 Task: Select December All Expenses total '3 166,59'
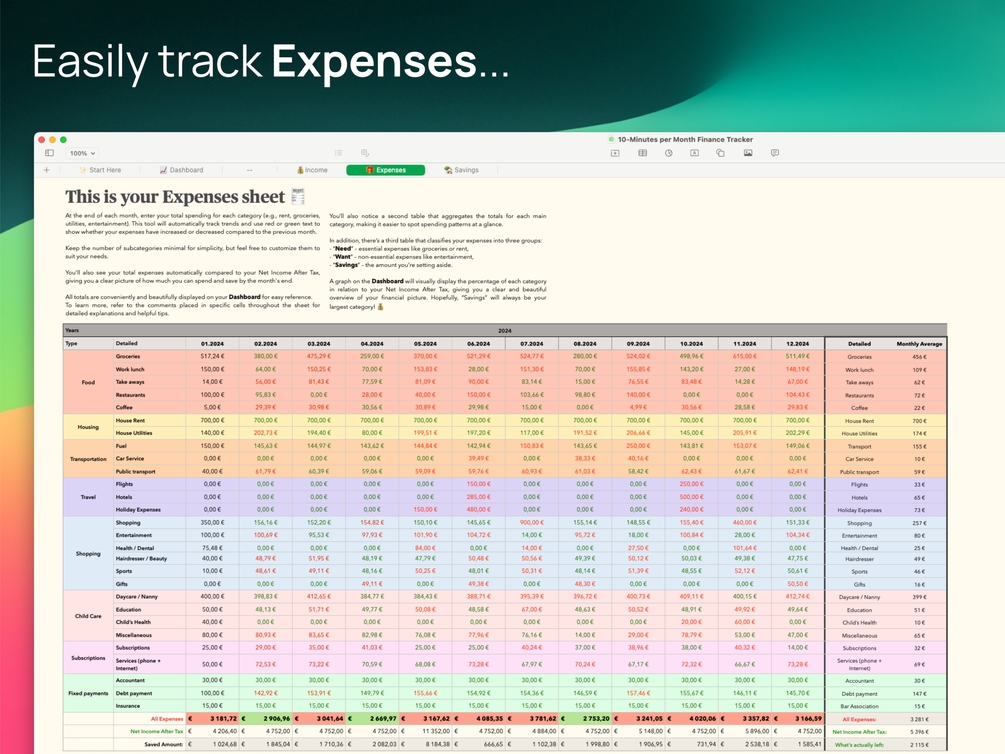(x=797, y=719)
